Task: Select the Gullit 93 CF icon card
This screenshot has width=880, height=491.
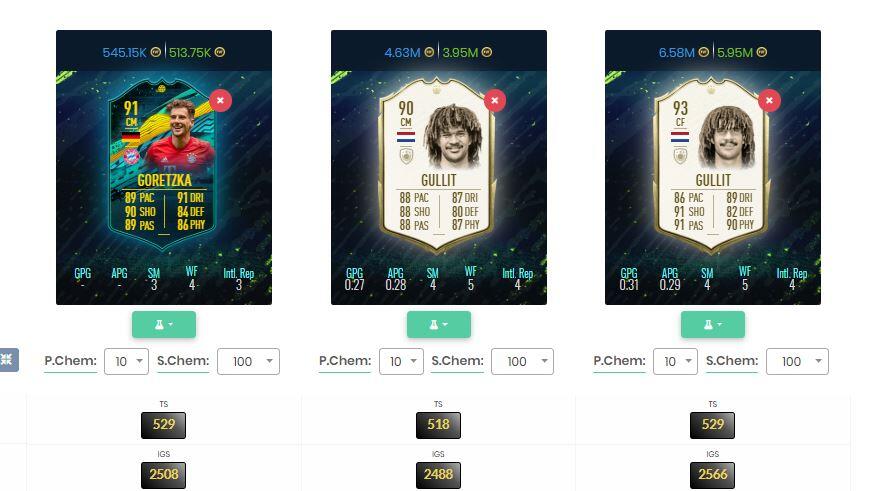Action: tap(713, 164)
